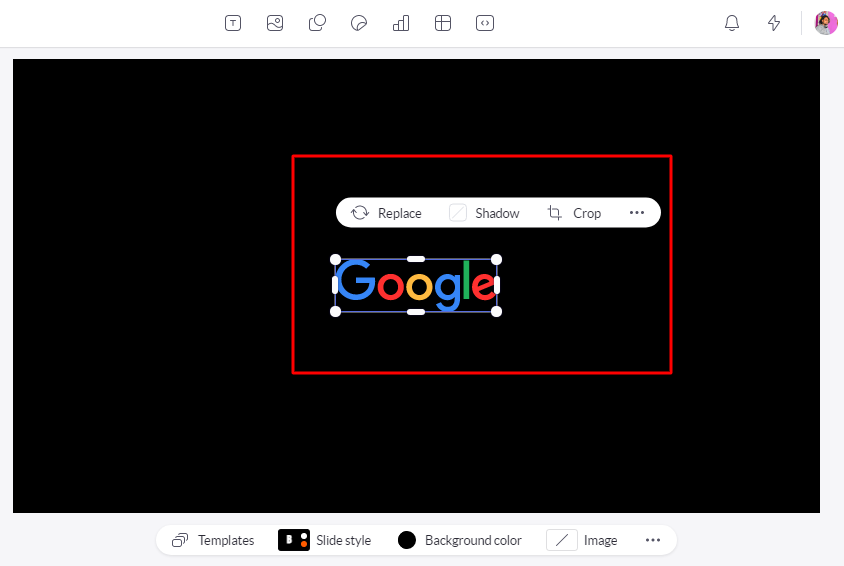Replace the selected image
The height and width of the screenshot is (566, 844).
tap(386, 213)
